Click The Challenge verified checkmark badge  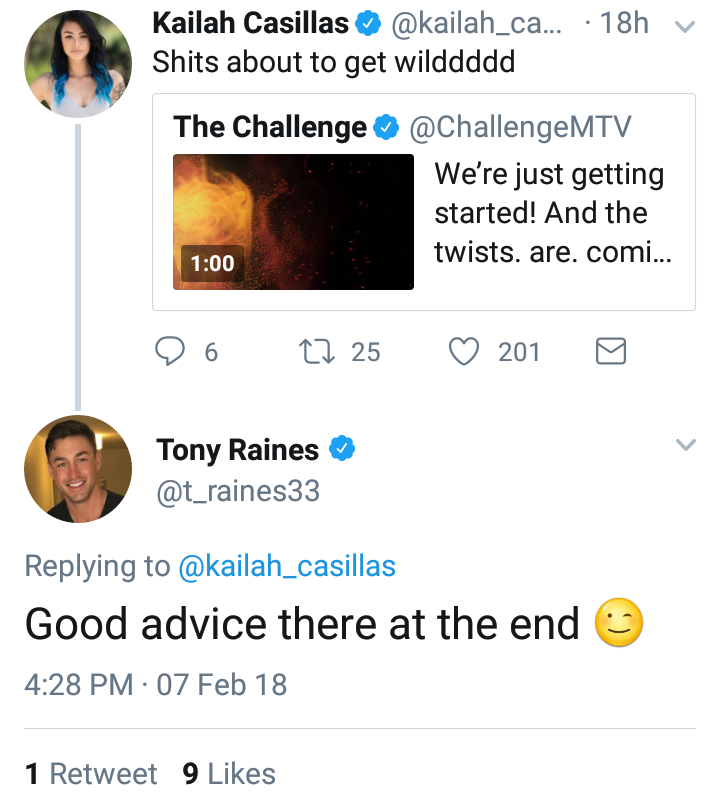[386, 127]
